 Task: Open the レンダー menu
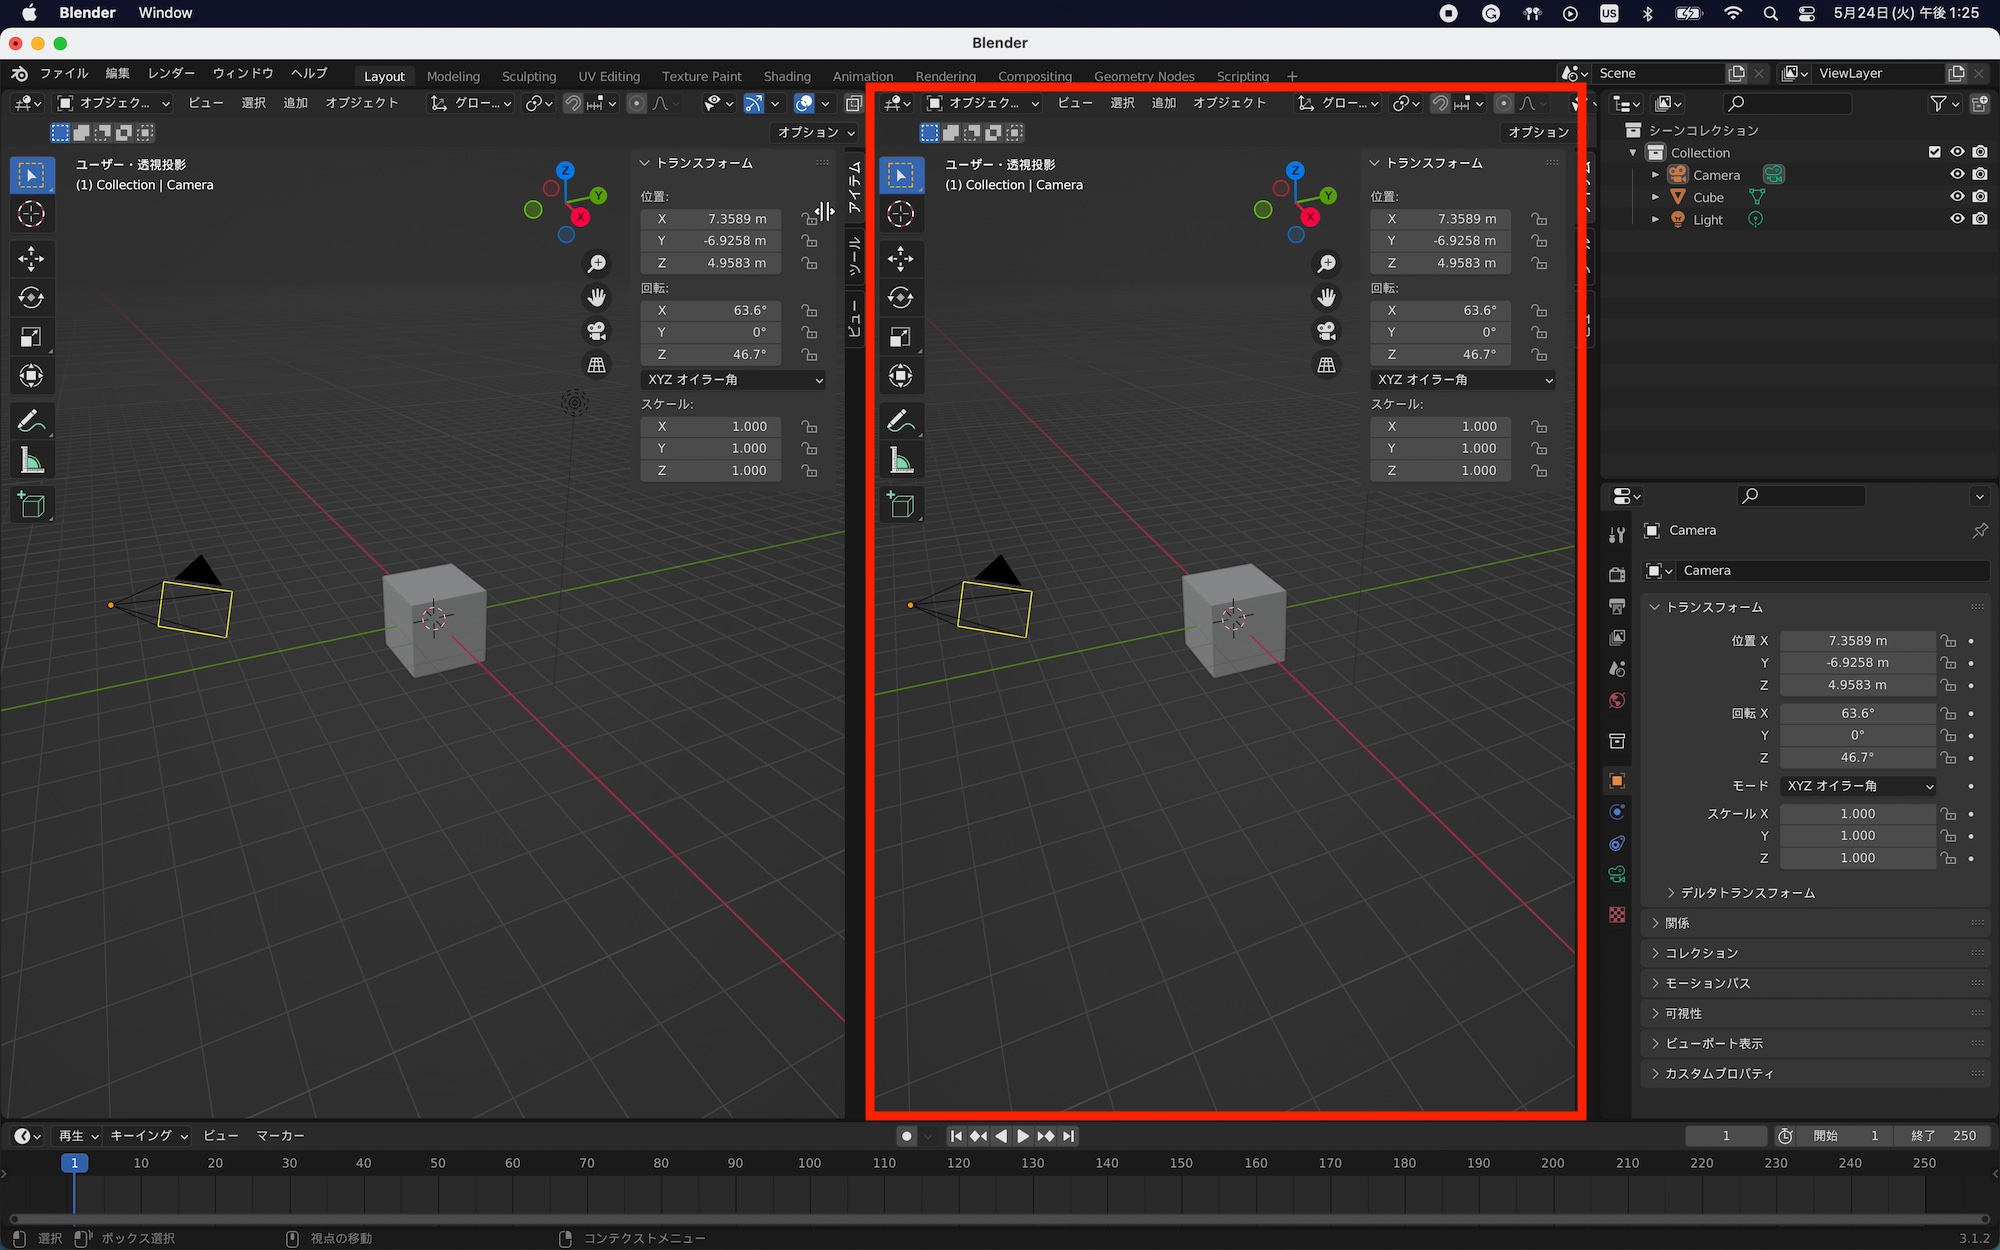click(x=171, y=73)
